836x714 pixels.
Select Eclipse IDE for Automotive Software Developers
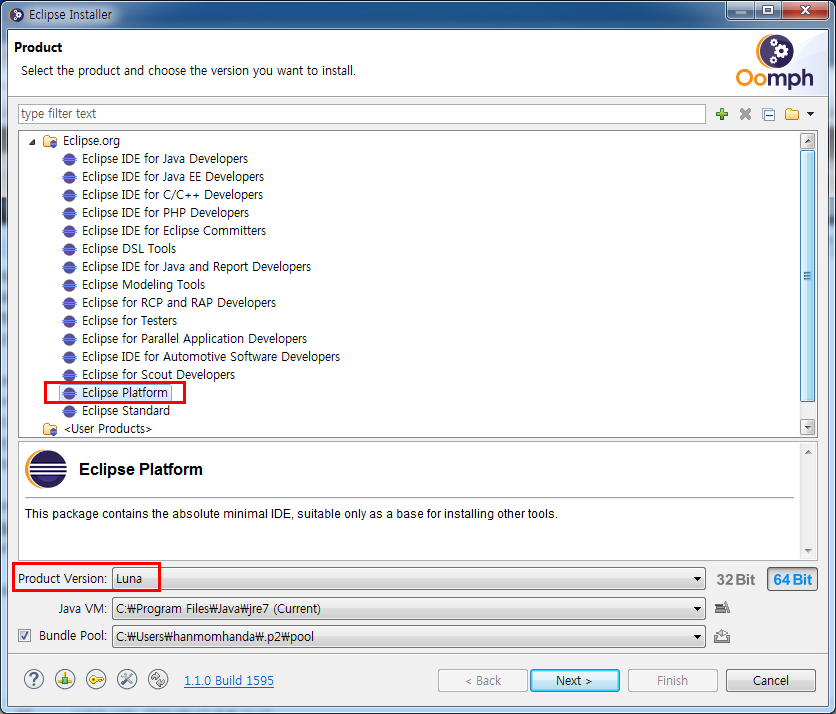click(211, 357)
